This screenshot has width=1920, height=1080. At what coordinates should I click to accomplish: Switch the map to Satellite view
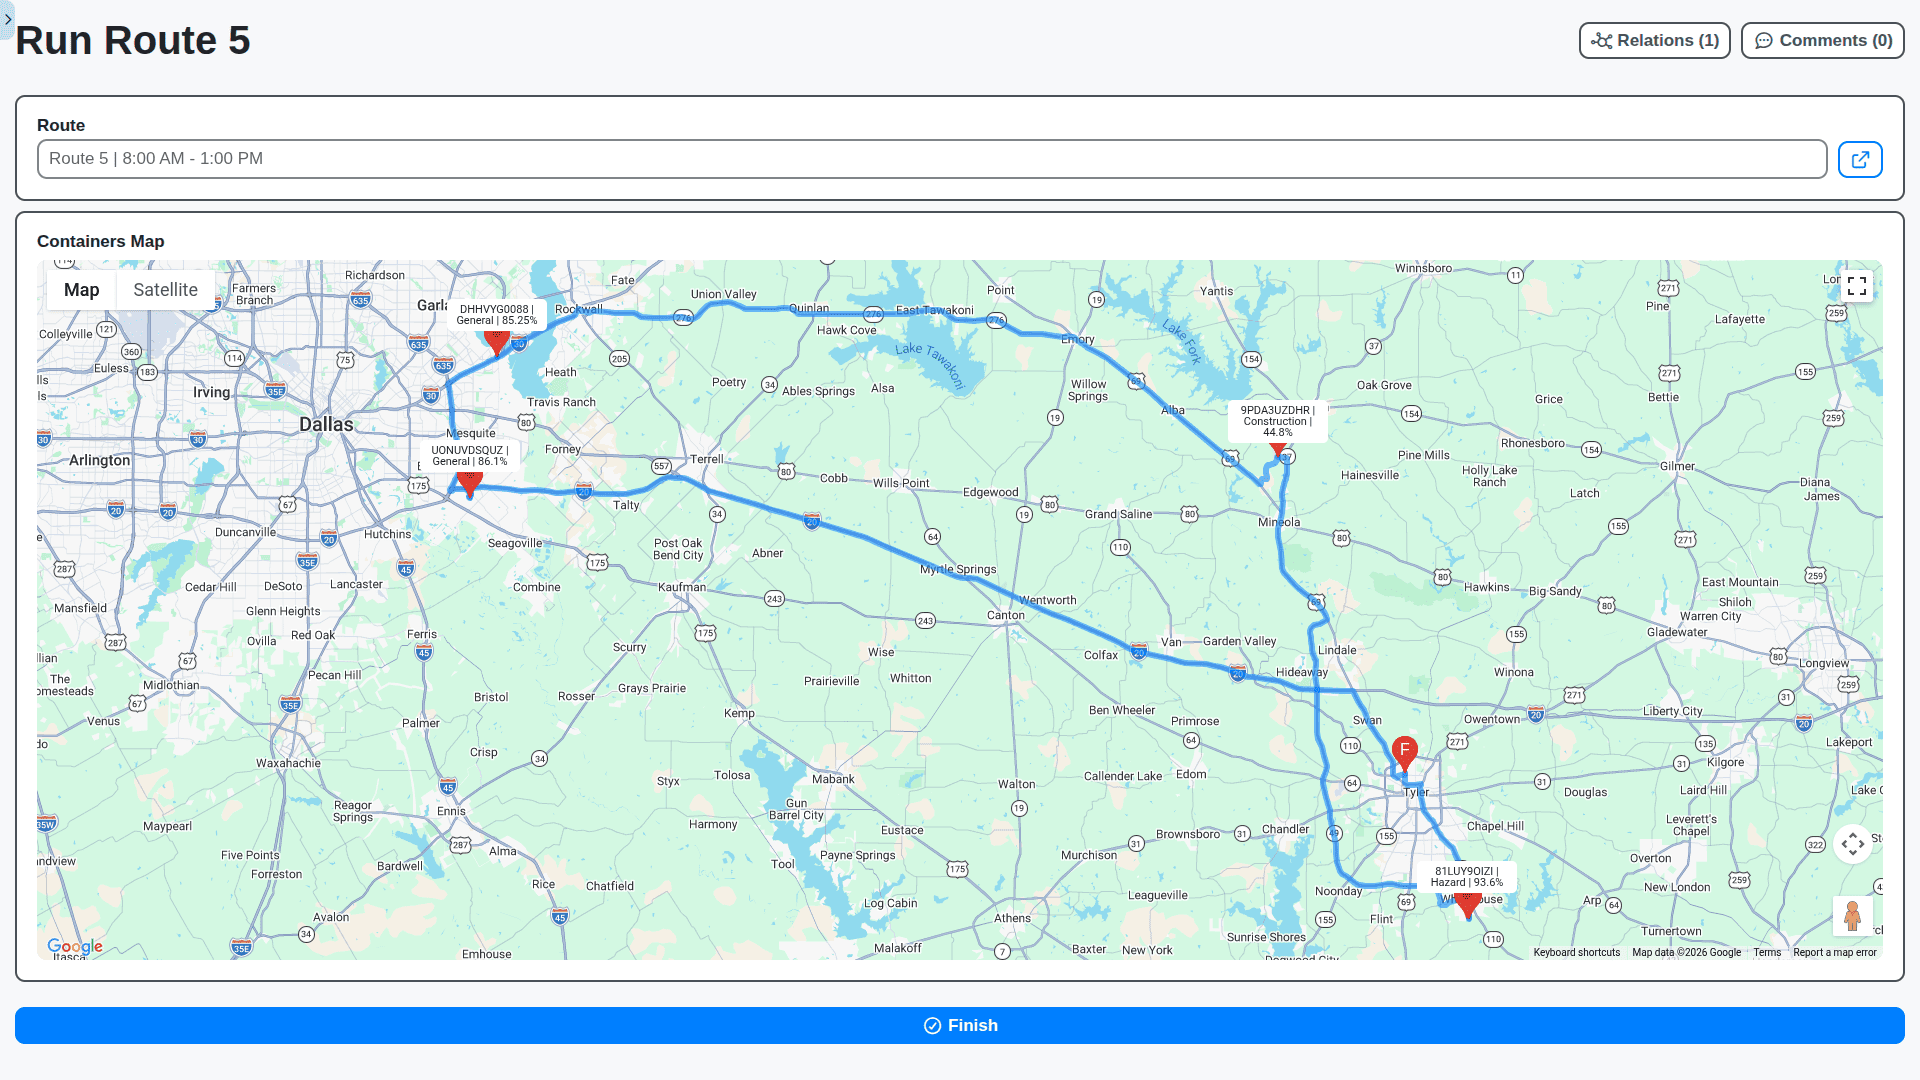(165, 289)
